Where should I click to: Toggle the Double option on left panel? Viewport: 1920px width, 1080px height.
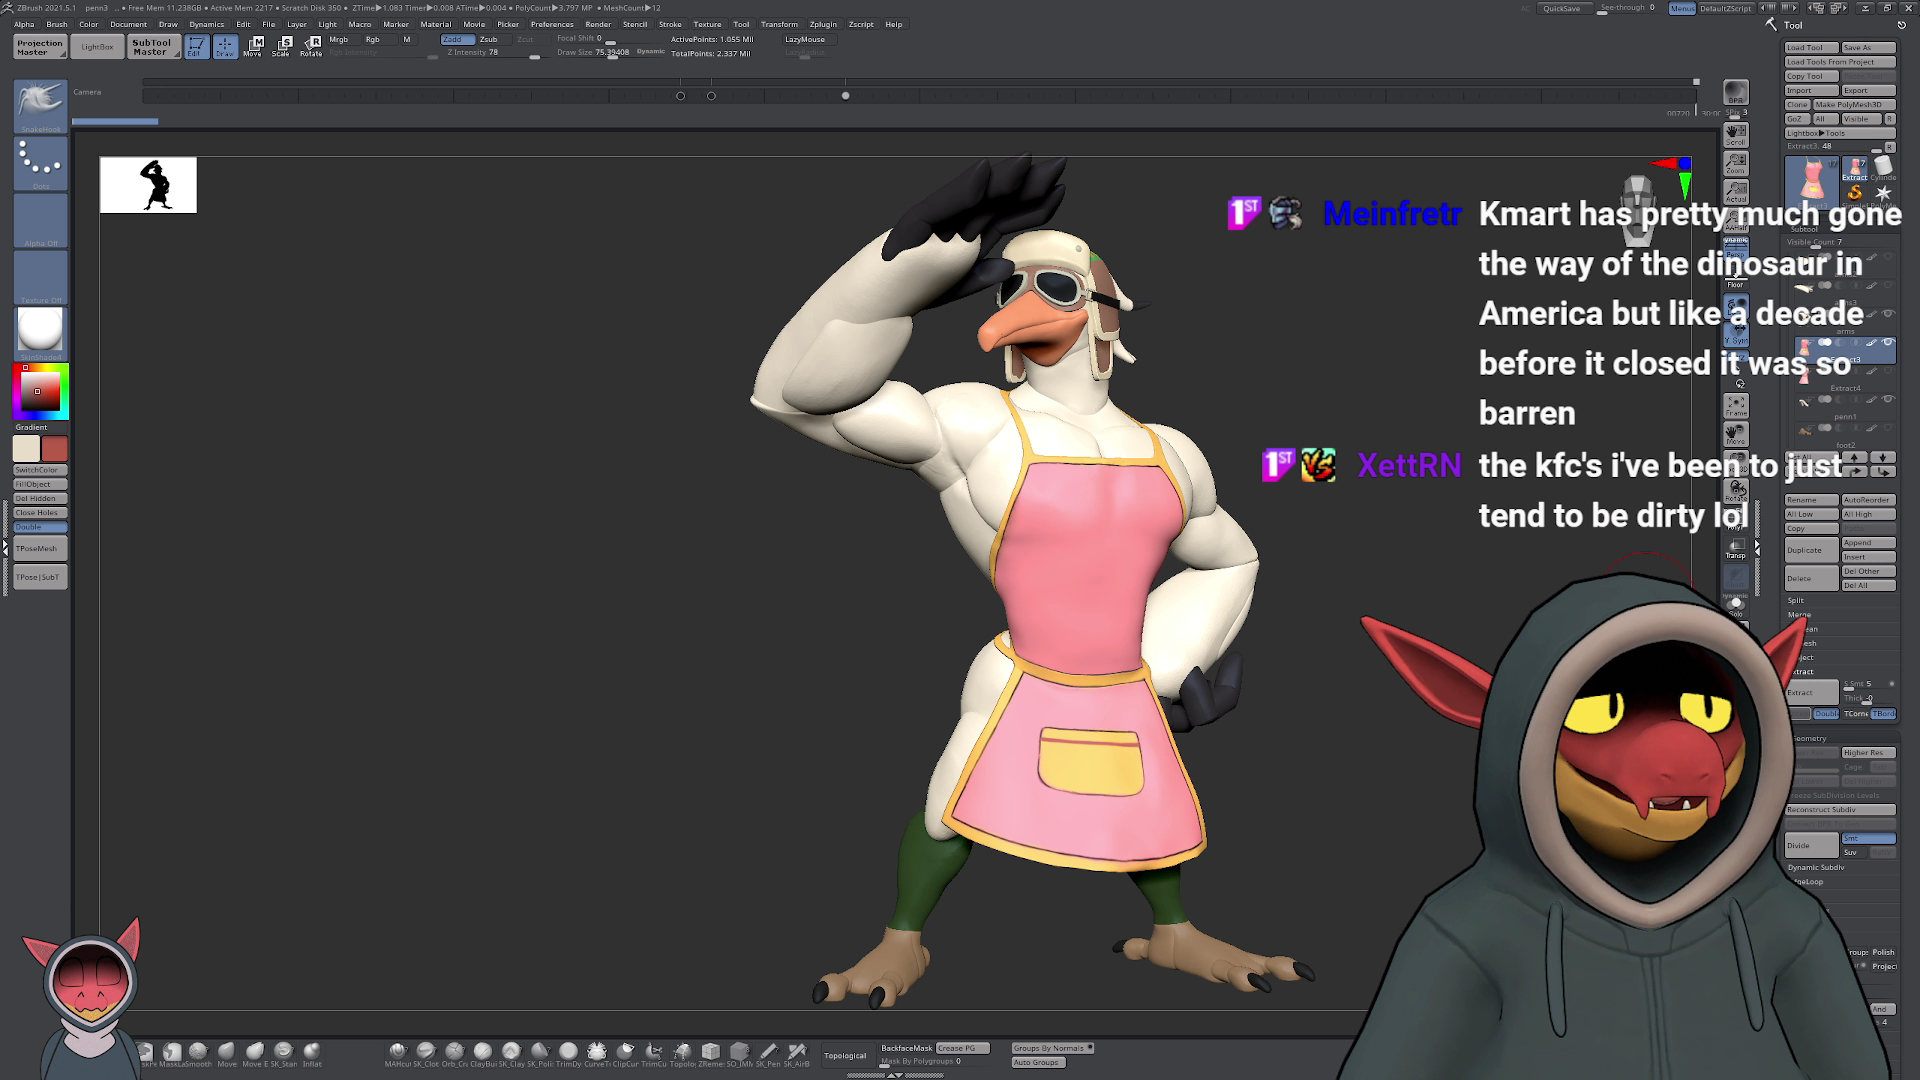40,527
